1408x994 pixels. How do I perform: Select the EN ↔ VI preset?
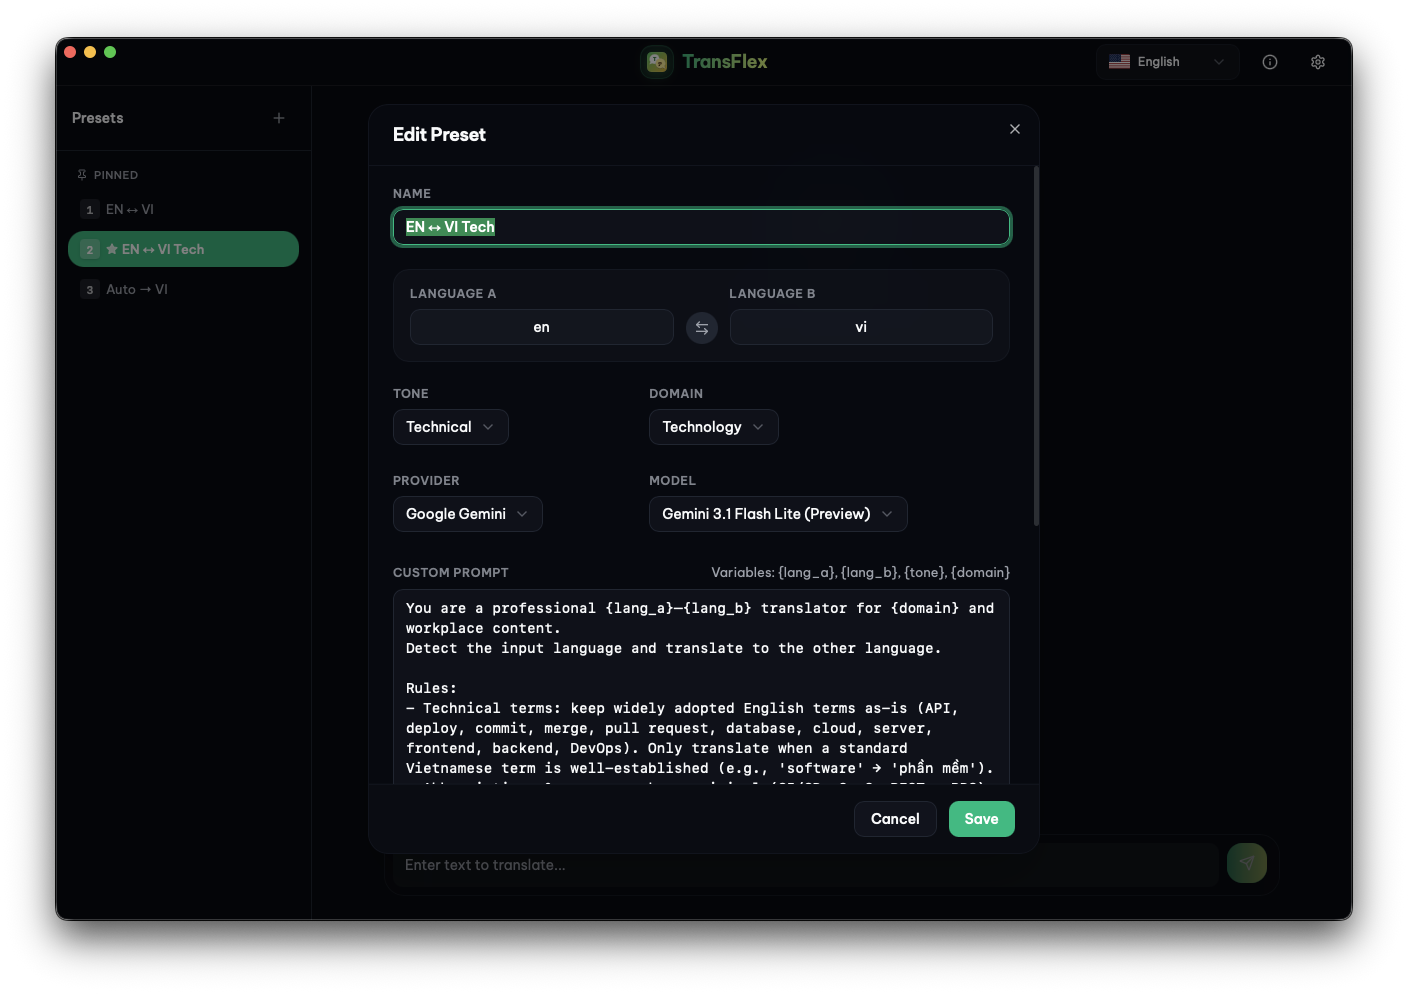(130, 209)
